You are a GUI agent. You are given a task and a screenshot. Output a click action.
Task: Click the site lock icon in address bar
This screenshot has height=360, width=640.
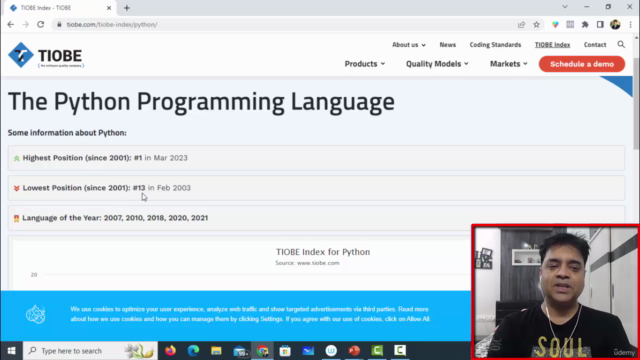[59, 24]
